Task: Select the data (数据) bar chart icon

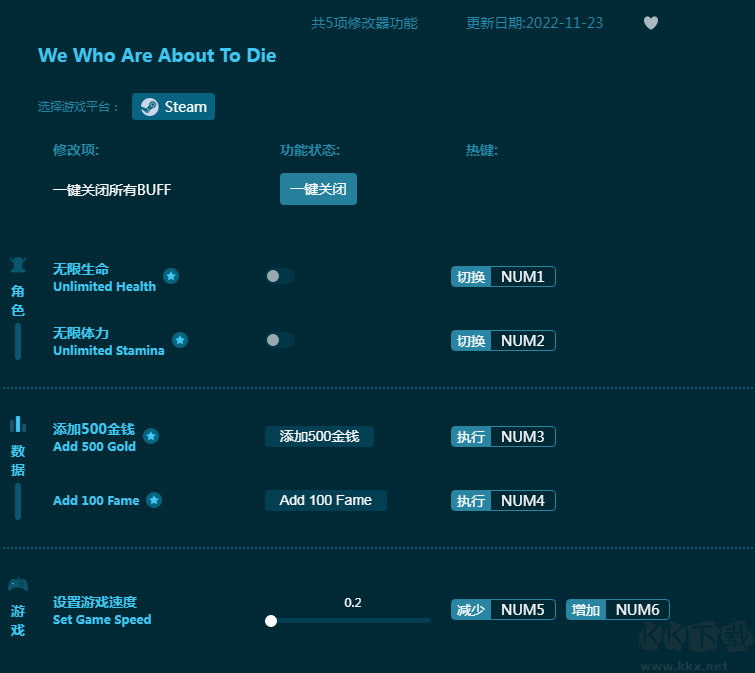Action: (18, 424)
